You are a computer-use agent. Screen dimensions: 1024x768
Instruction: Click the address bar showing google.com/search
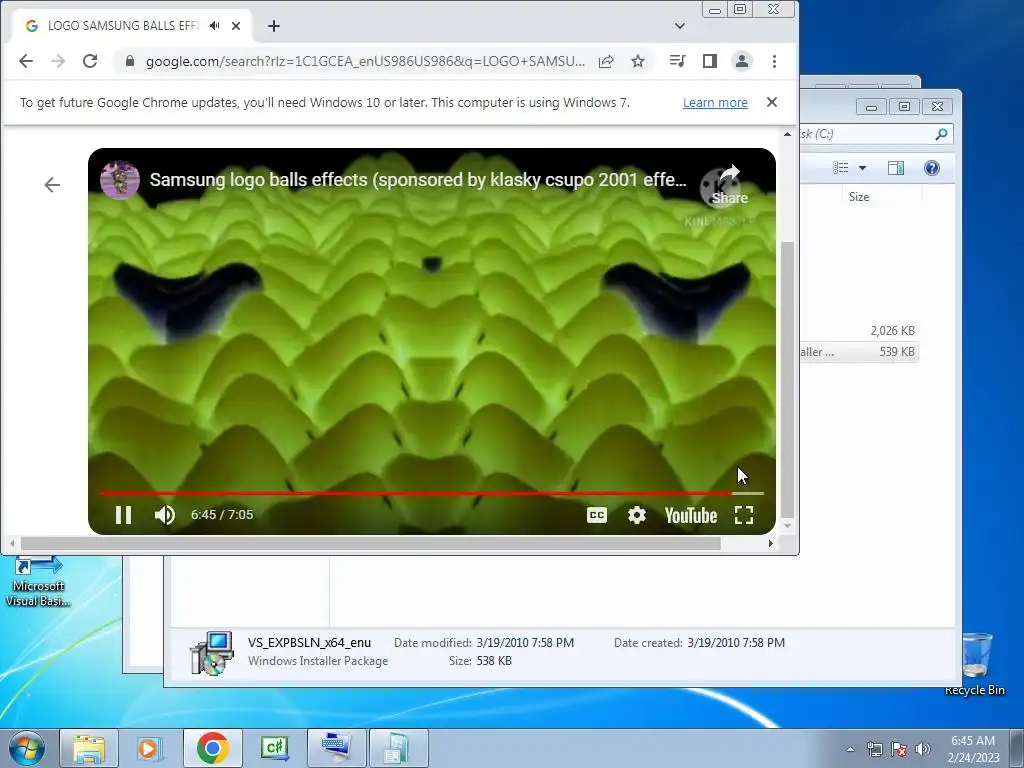[364, 61]
